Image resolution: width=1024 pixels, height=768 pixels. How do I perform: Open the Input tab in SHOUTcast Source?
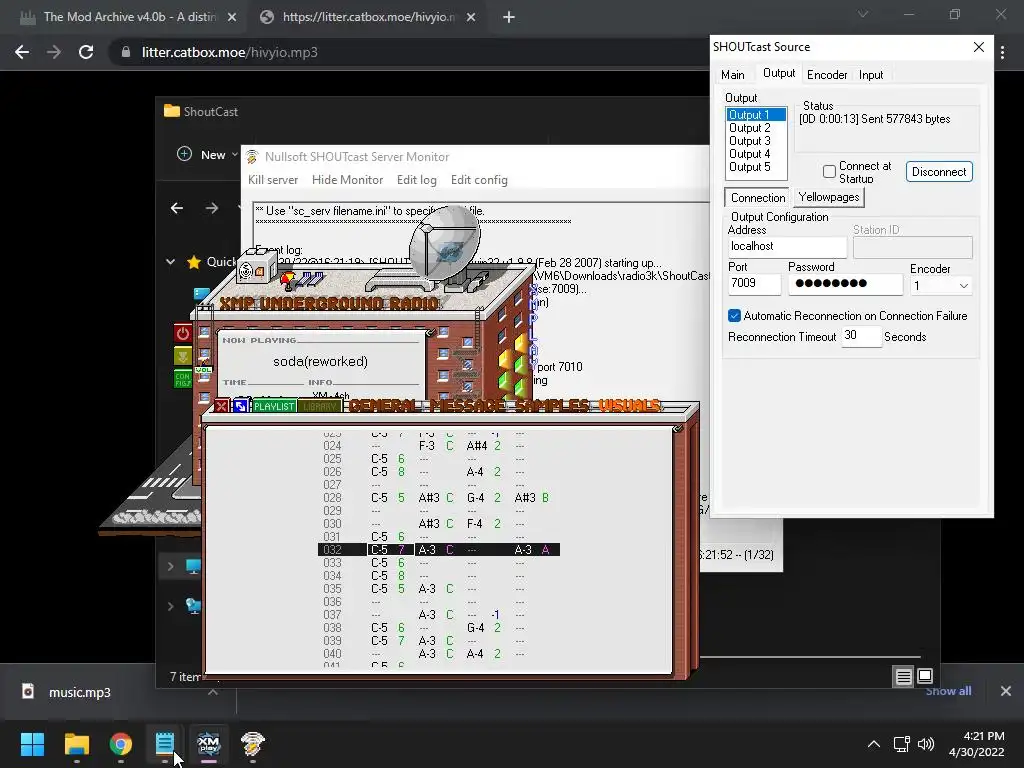871,75
